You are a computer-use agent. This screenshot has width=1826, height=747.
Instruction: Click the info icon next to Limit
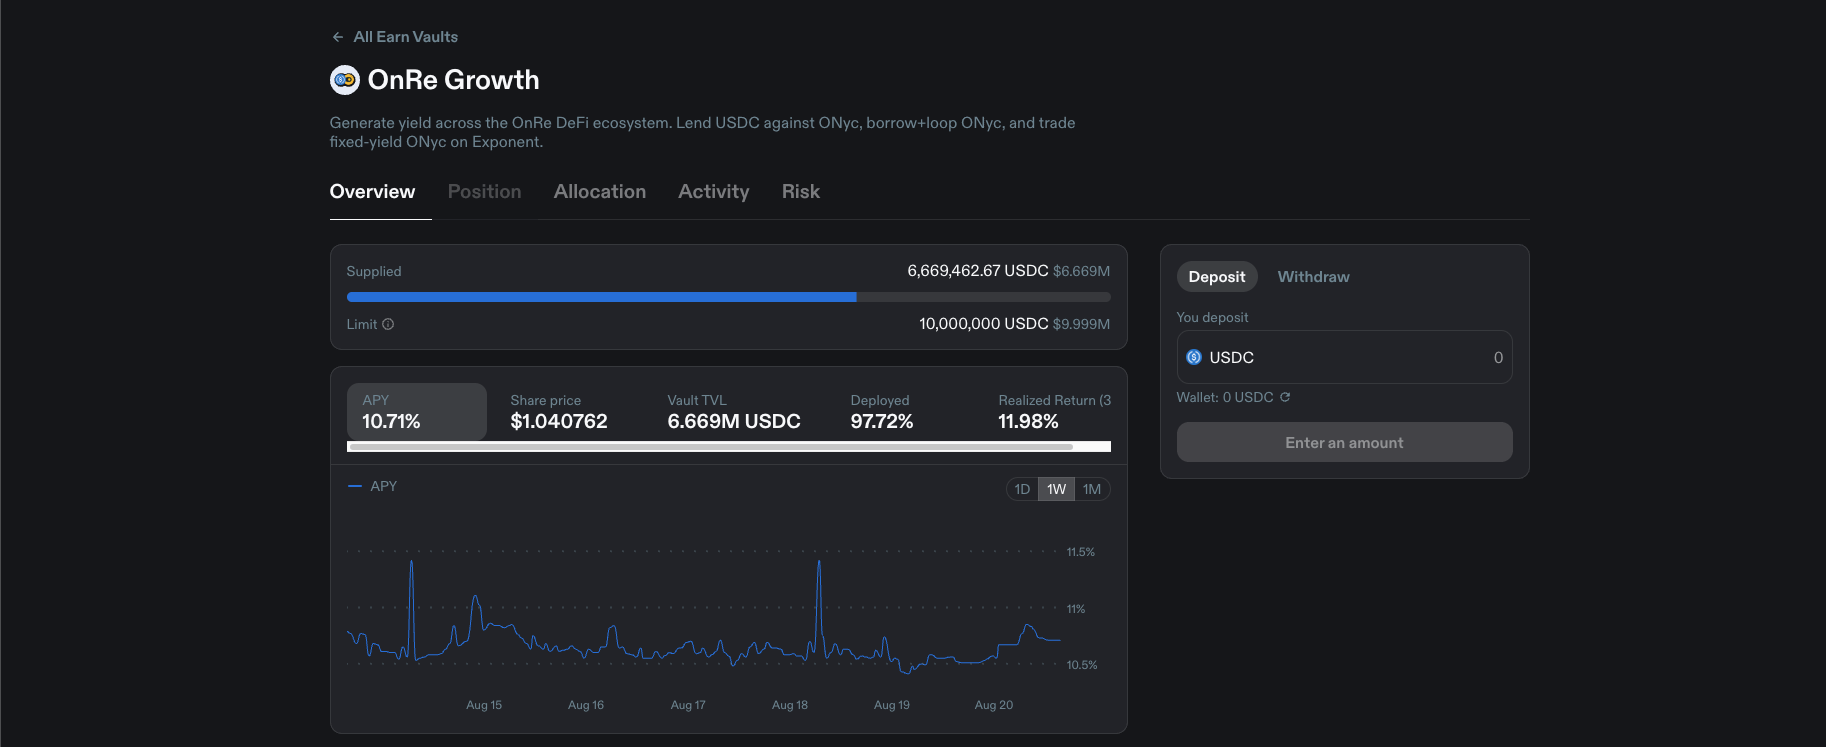388,324
